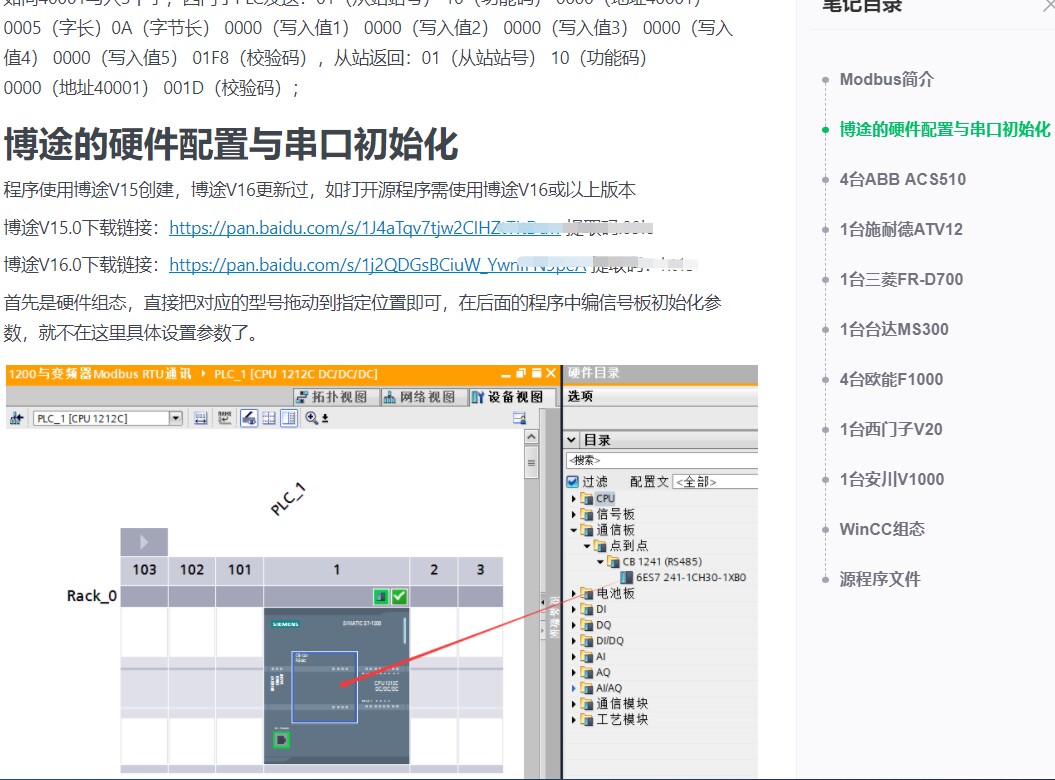This screenshot has width=1055, height=780.
Task: Click the icon at the toolbar's right end
Action: (x=519, y=419)
